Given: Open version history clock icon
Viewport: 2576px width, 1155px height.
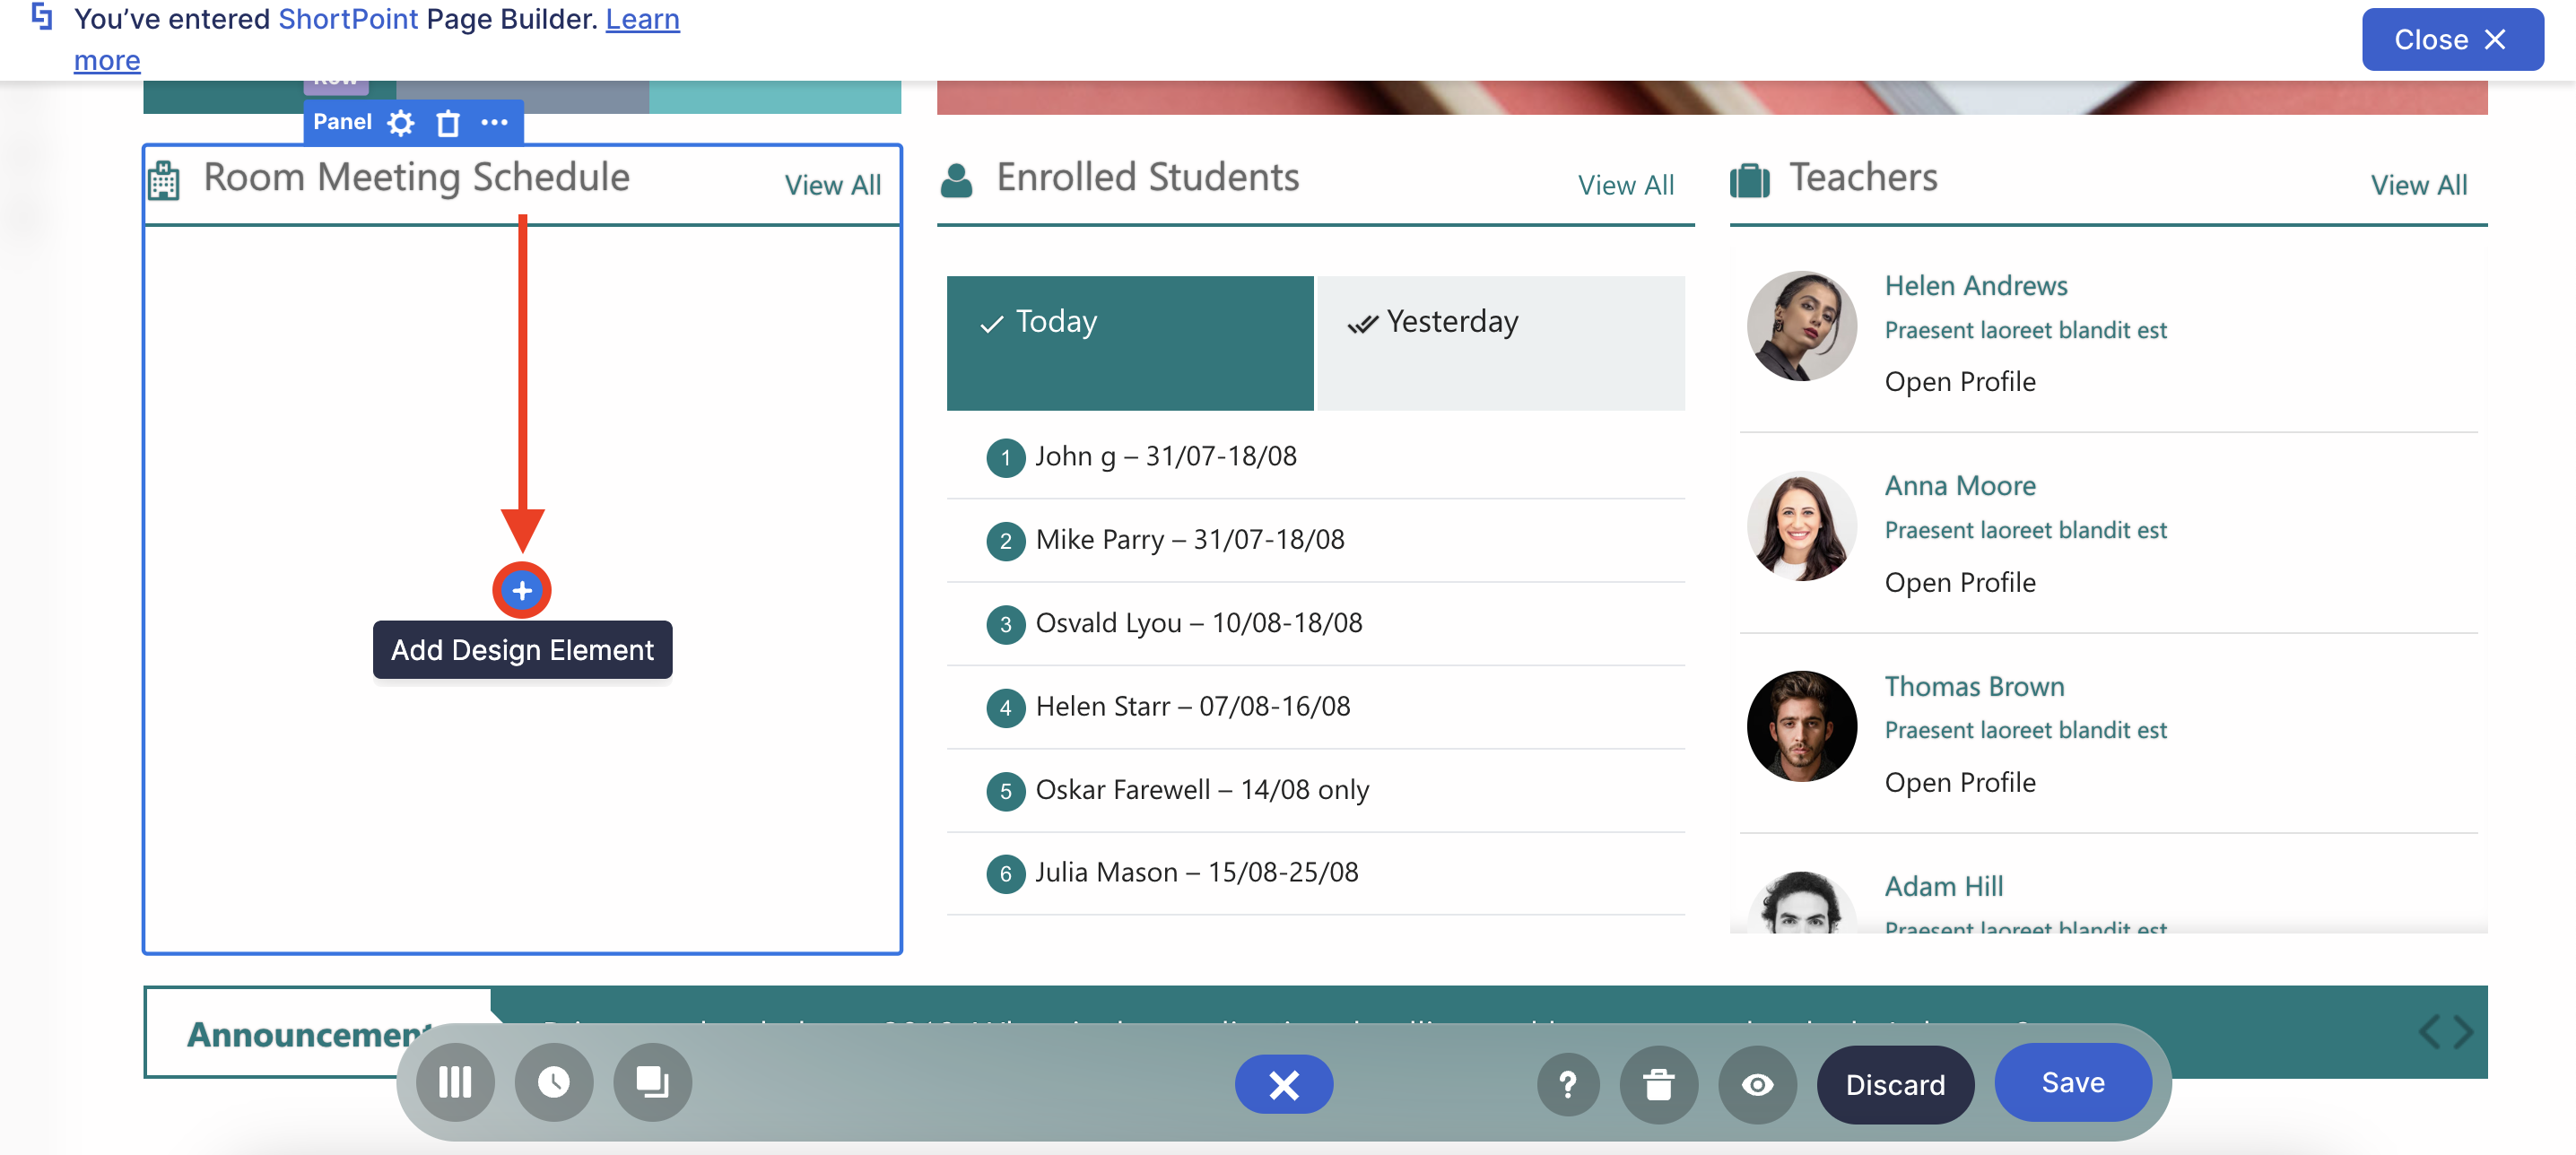Looking at the screenshot, I should [x=554, y=1082].
